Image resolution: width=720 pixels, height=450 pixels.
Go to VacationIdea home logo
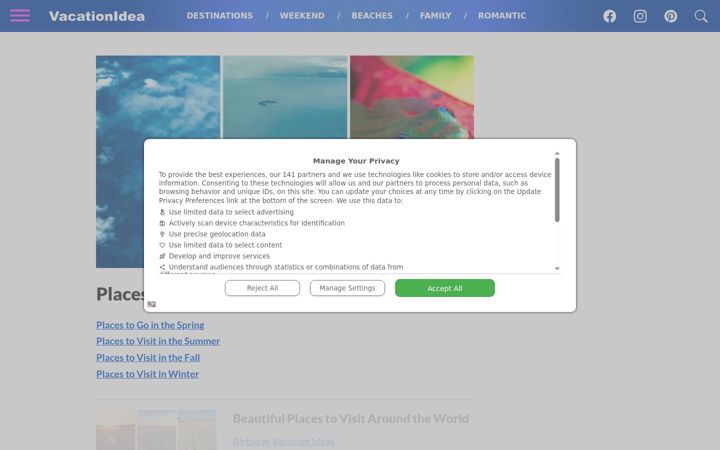point(96,16)
